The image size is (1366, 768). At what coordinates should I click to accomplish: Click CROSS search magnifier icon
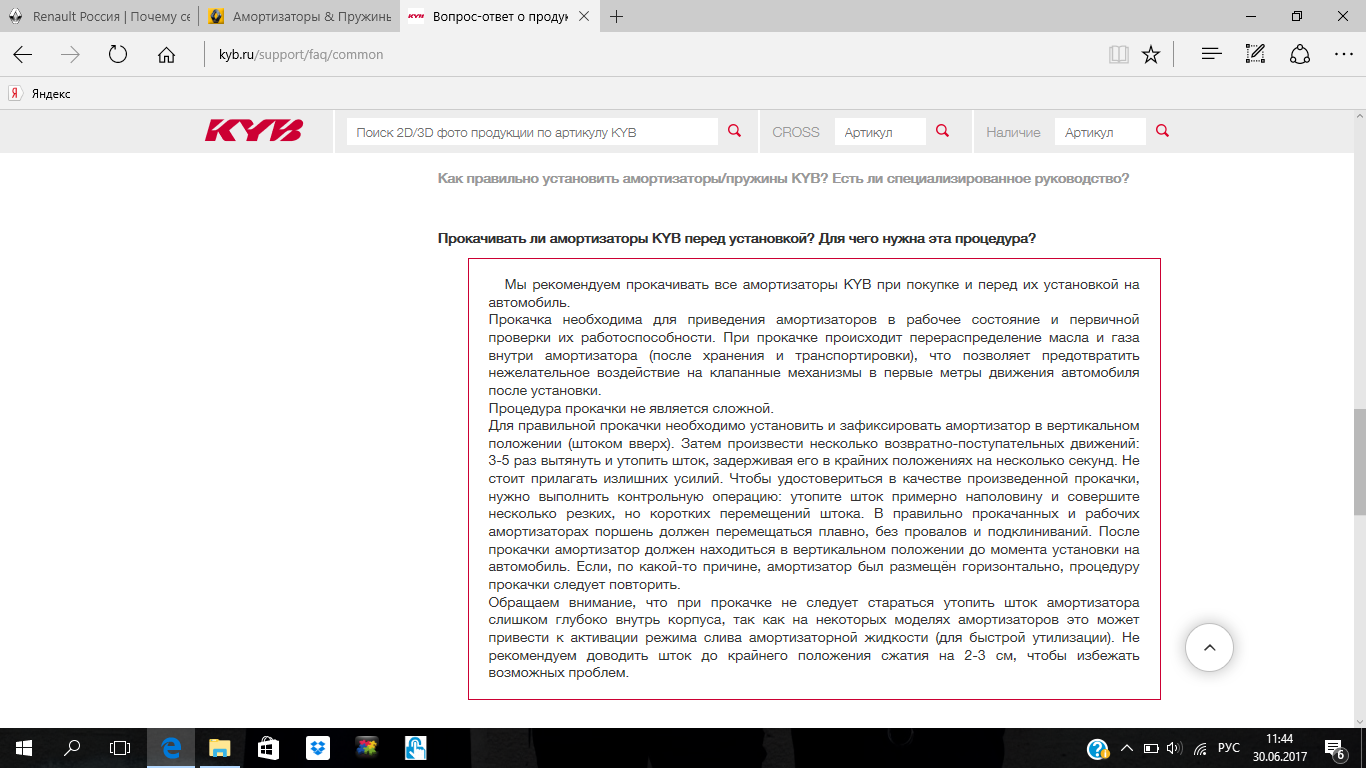[942, 131]
